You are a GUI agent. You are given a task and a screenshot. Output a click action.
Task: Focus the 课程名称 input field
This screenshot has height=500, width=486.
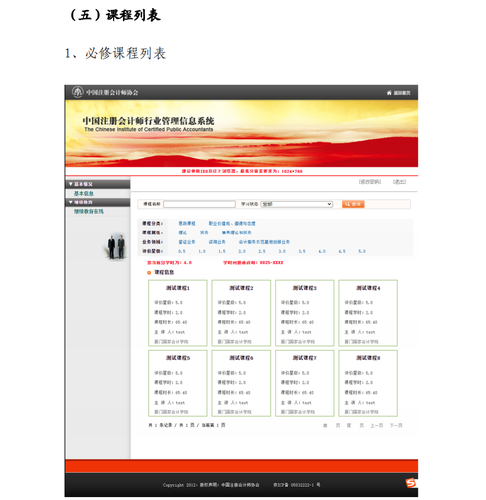[199, 204]
